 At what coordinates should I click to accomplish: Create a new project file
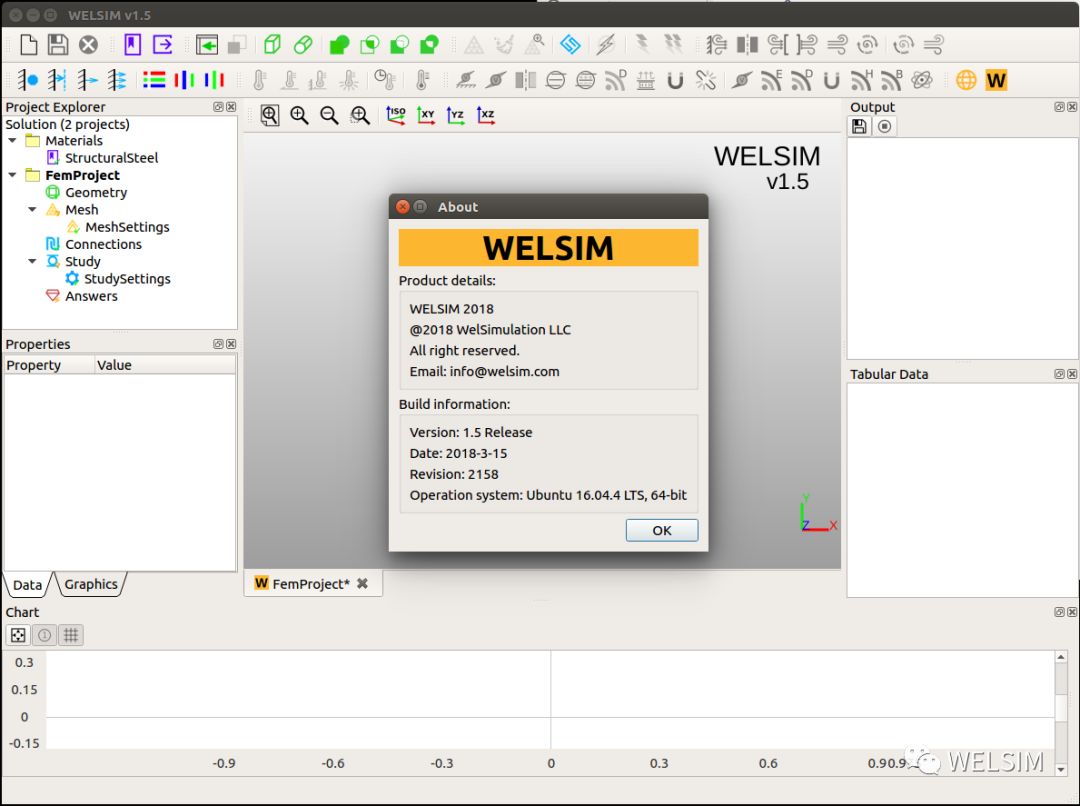(x=28, y=45)
